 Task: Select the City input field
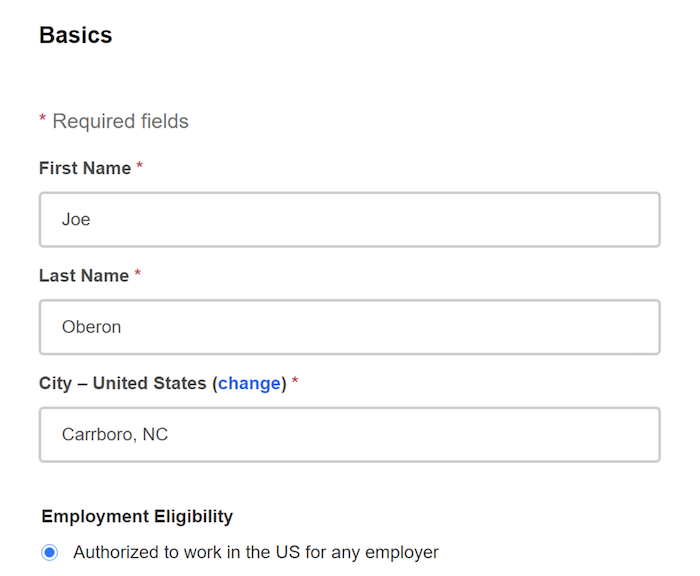tap(349, 435)
